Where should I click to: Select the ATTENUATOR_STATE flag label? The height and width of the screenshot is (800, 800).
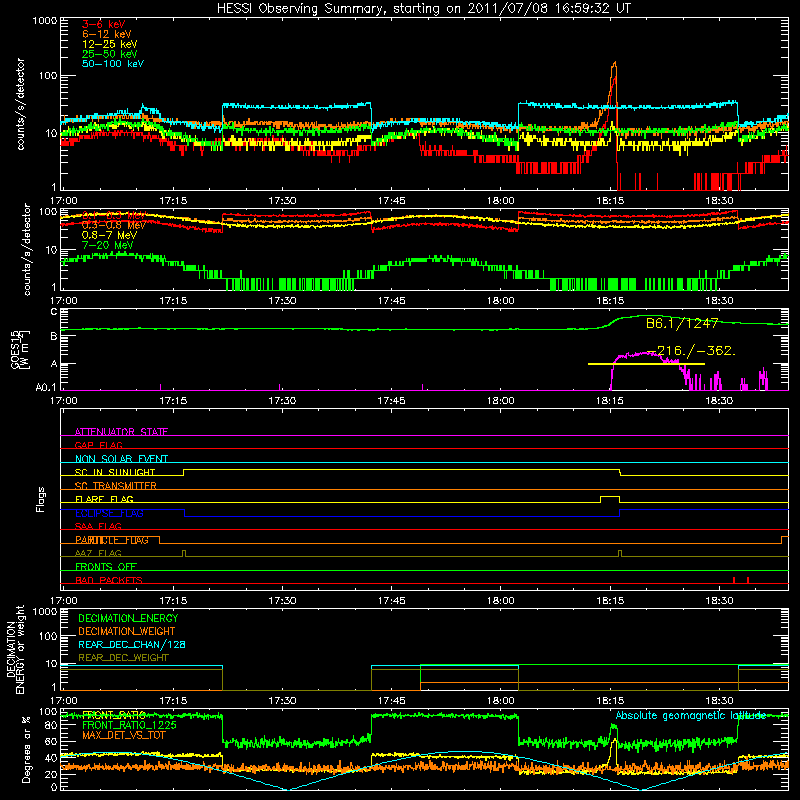coord(121,432)
